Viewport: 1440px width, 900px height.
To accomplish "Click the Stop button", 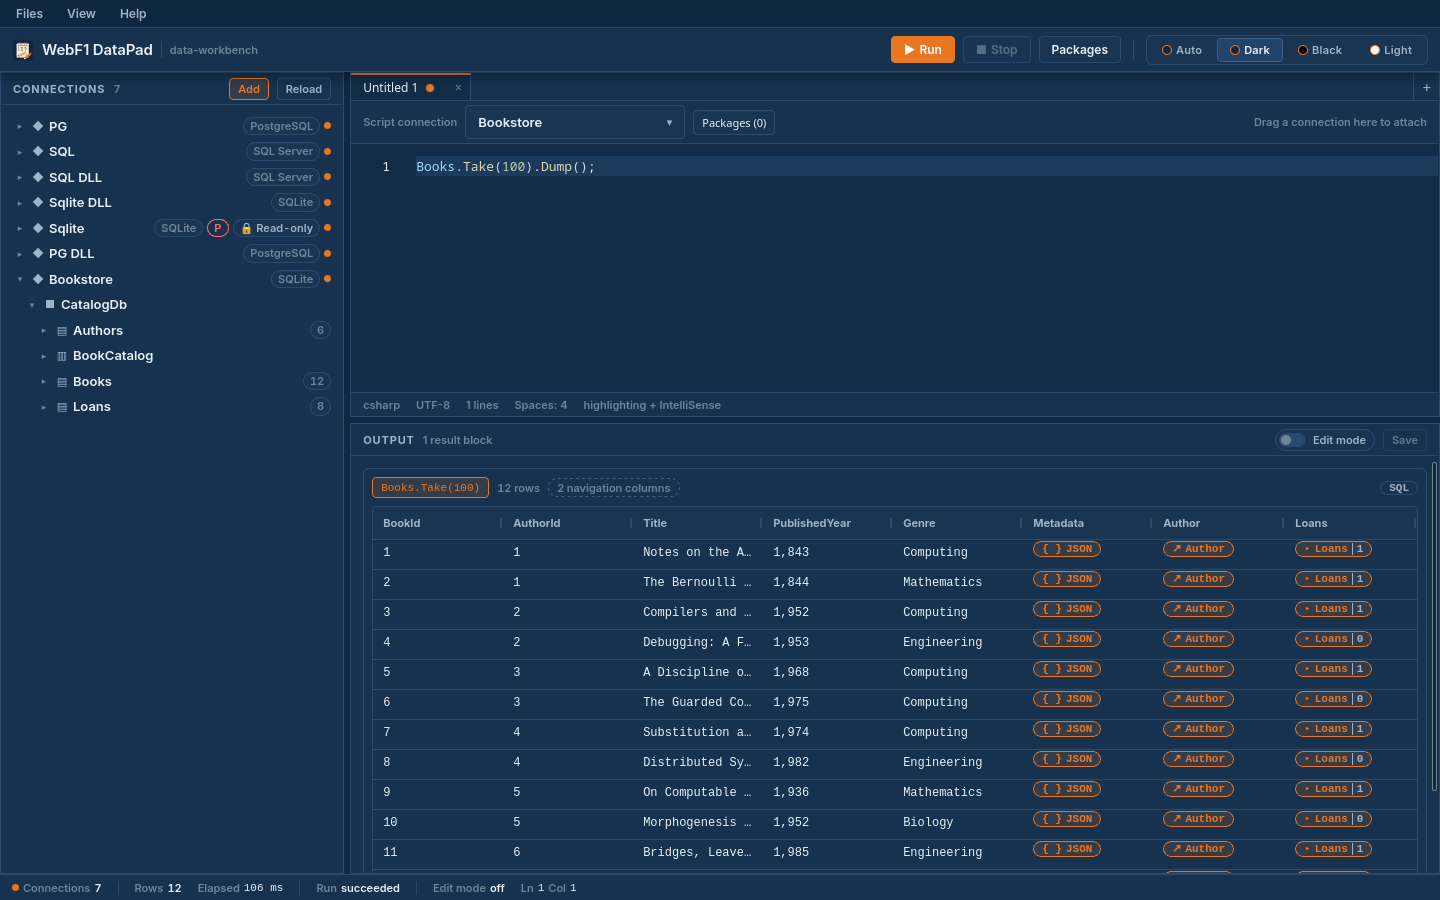I will point(997,50).
